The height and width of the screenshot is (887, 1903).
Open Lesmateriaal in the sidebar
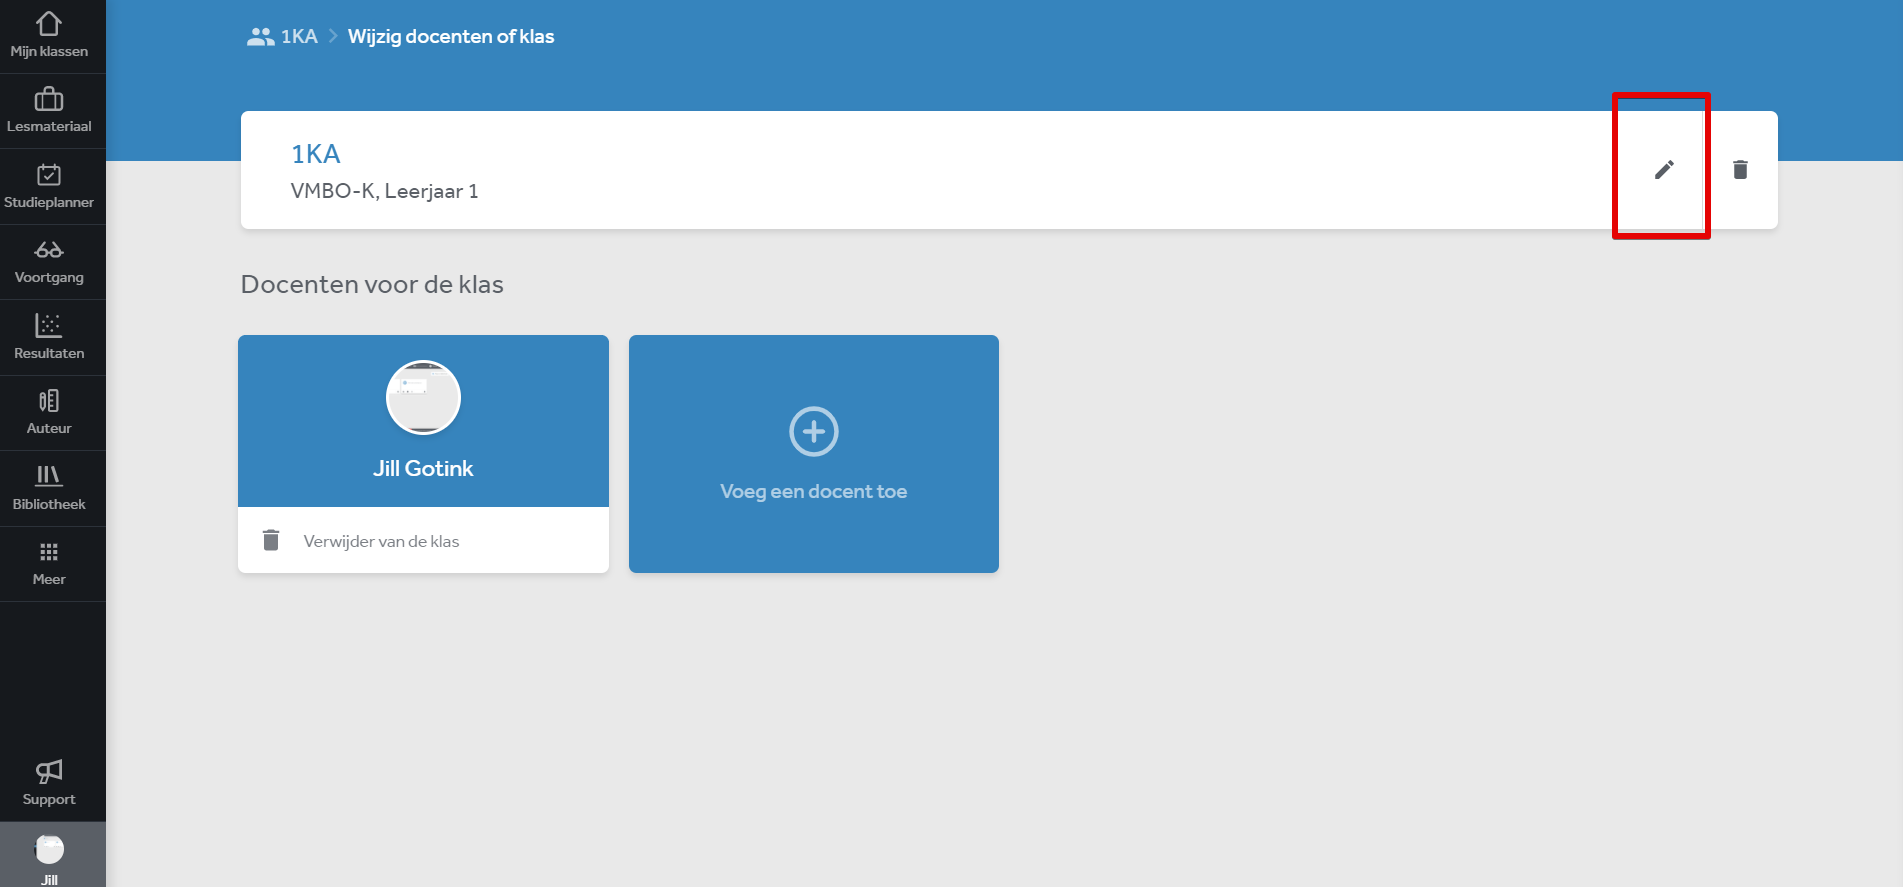coord(49,111)
